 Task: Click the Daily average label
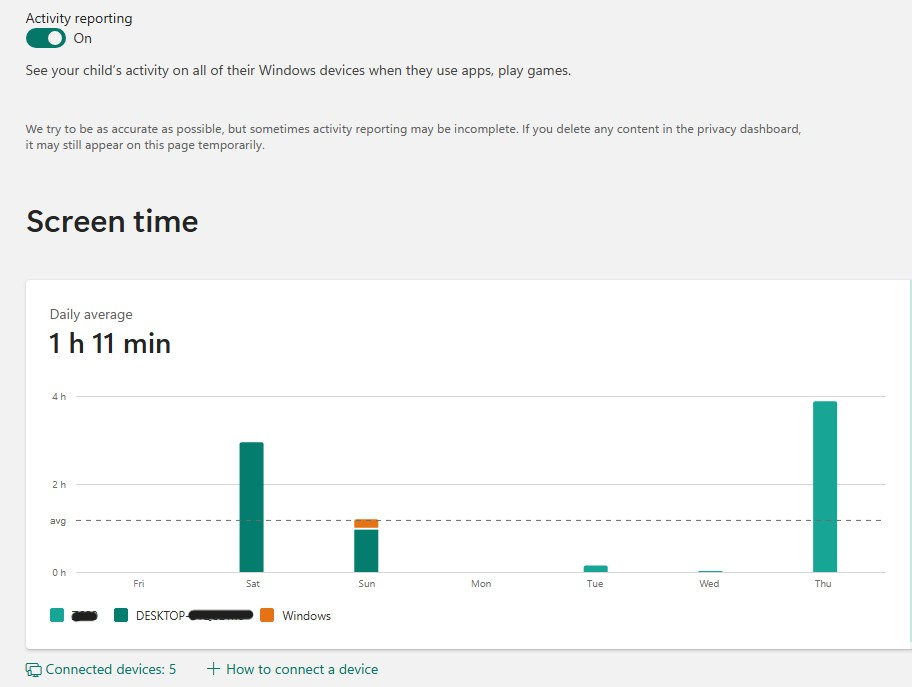click(91, 315)
